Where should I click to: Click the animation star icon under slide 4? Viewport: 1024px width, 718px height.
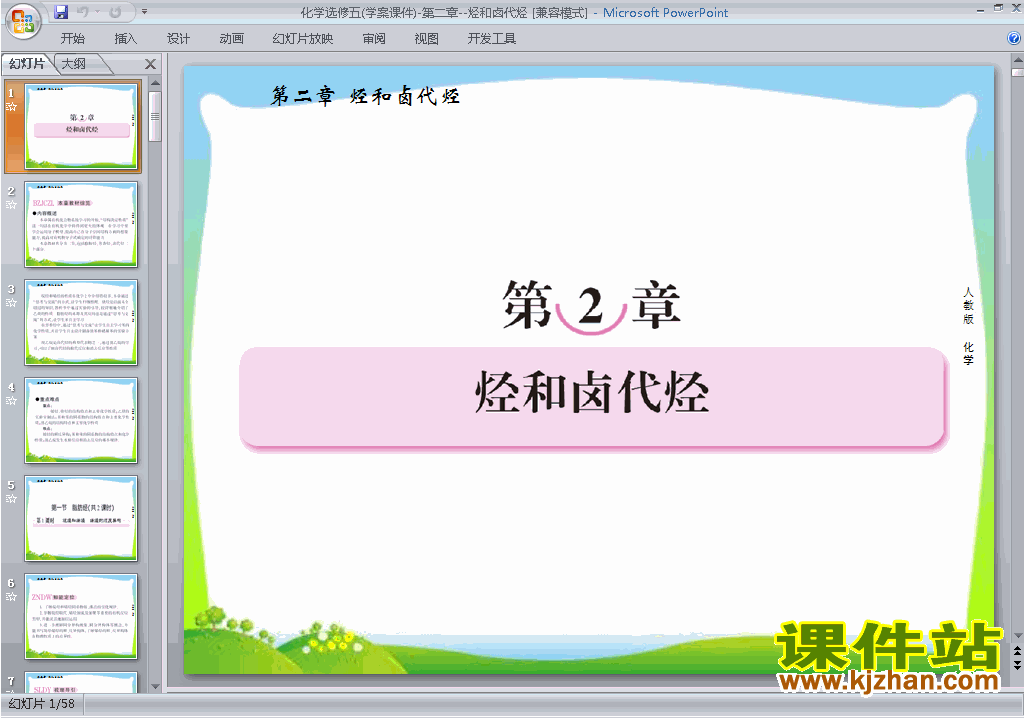11,400
